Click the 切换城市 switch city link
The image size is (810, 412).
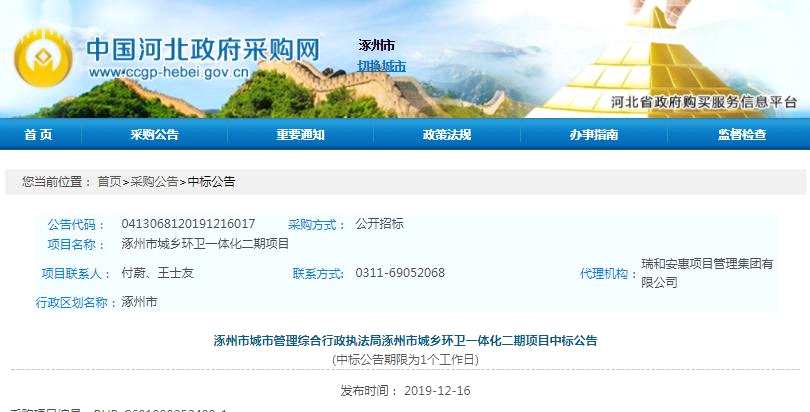point(382,66)
